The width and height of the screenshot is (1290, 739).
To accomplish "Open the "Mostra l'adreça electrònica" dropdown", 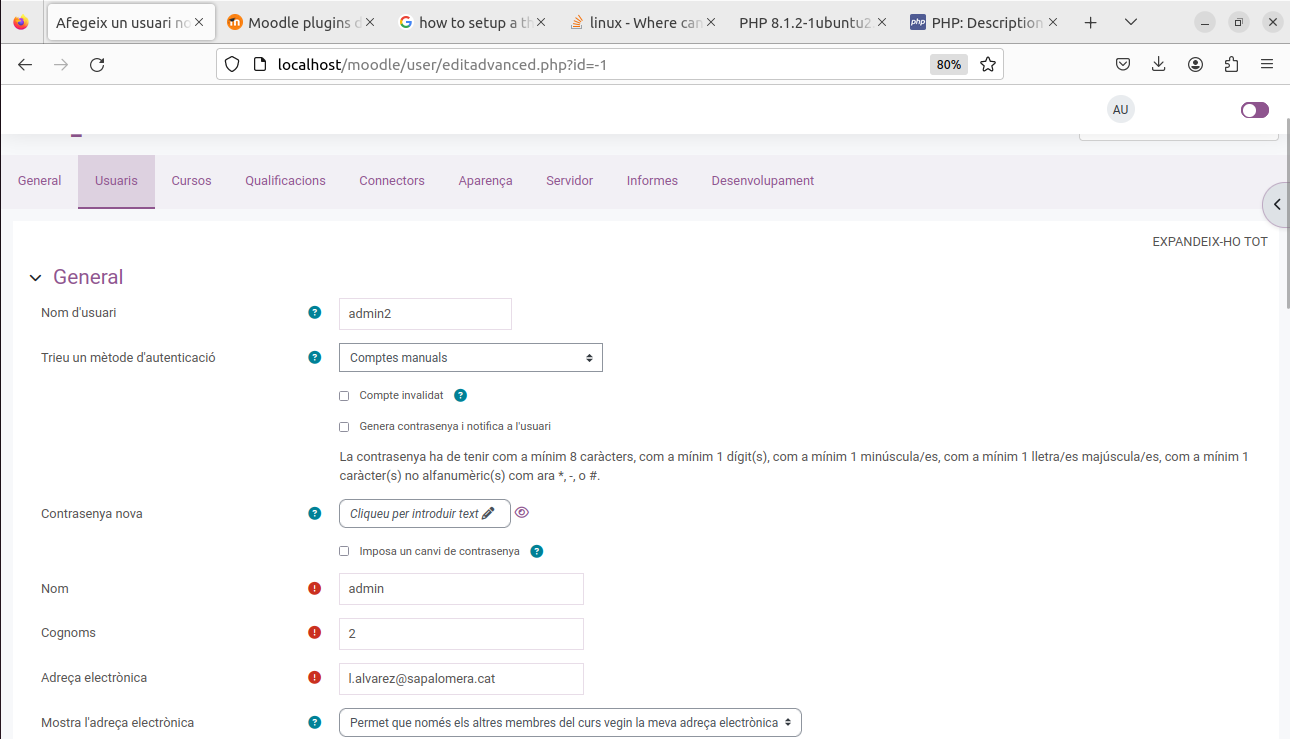I will pyautogui.click(x=570, y=722).
